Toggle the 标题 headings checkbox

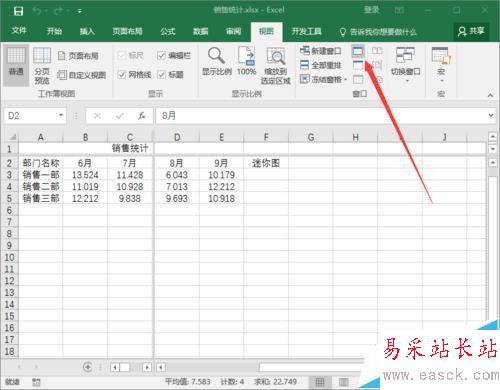coord(161,75)
